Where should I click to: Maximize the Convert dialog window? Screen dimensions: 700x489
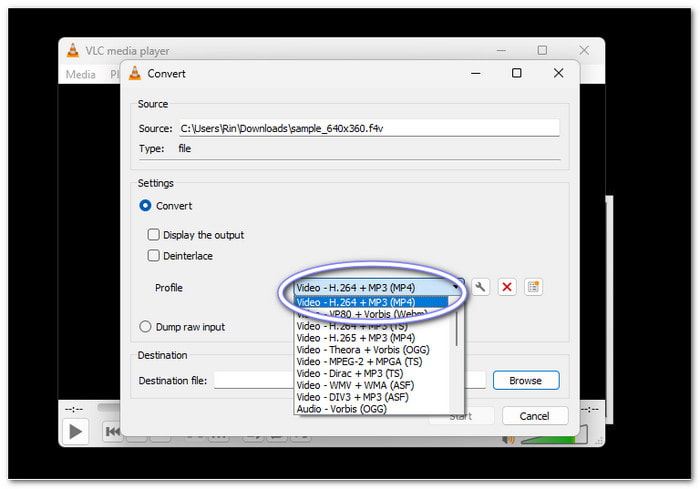click(517, 73)
